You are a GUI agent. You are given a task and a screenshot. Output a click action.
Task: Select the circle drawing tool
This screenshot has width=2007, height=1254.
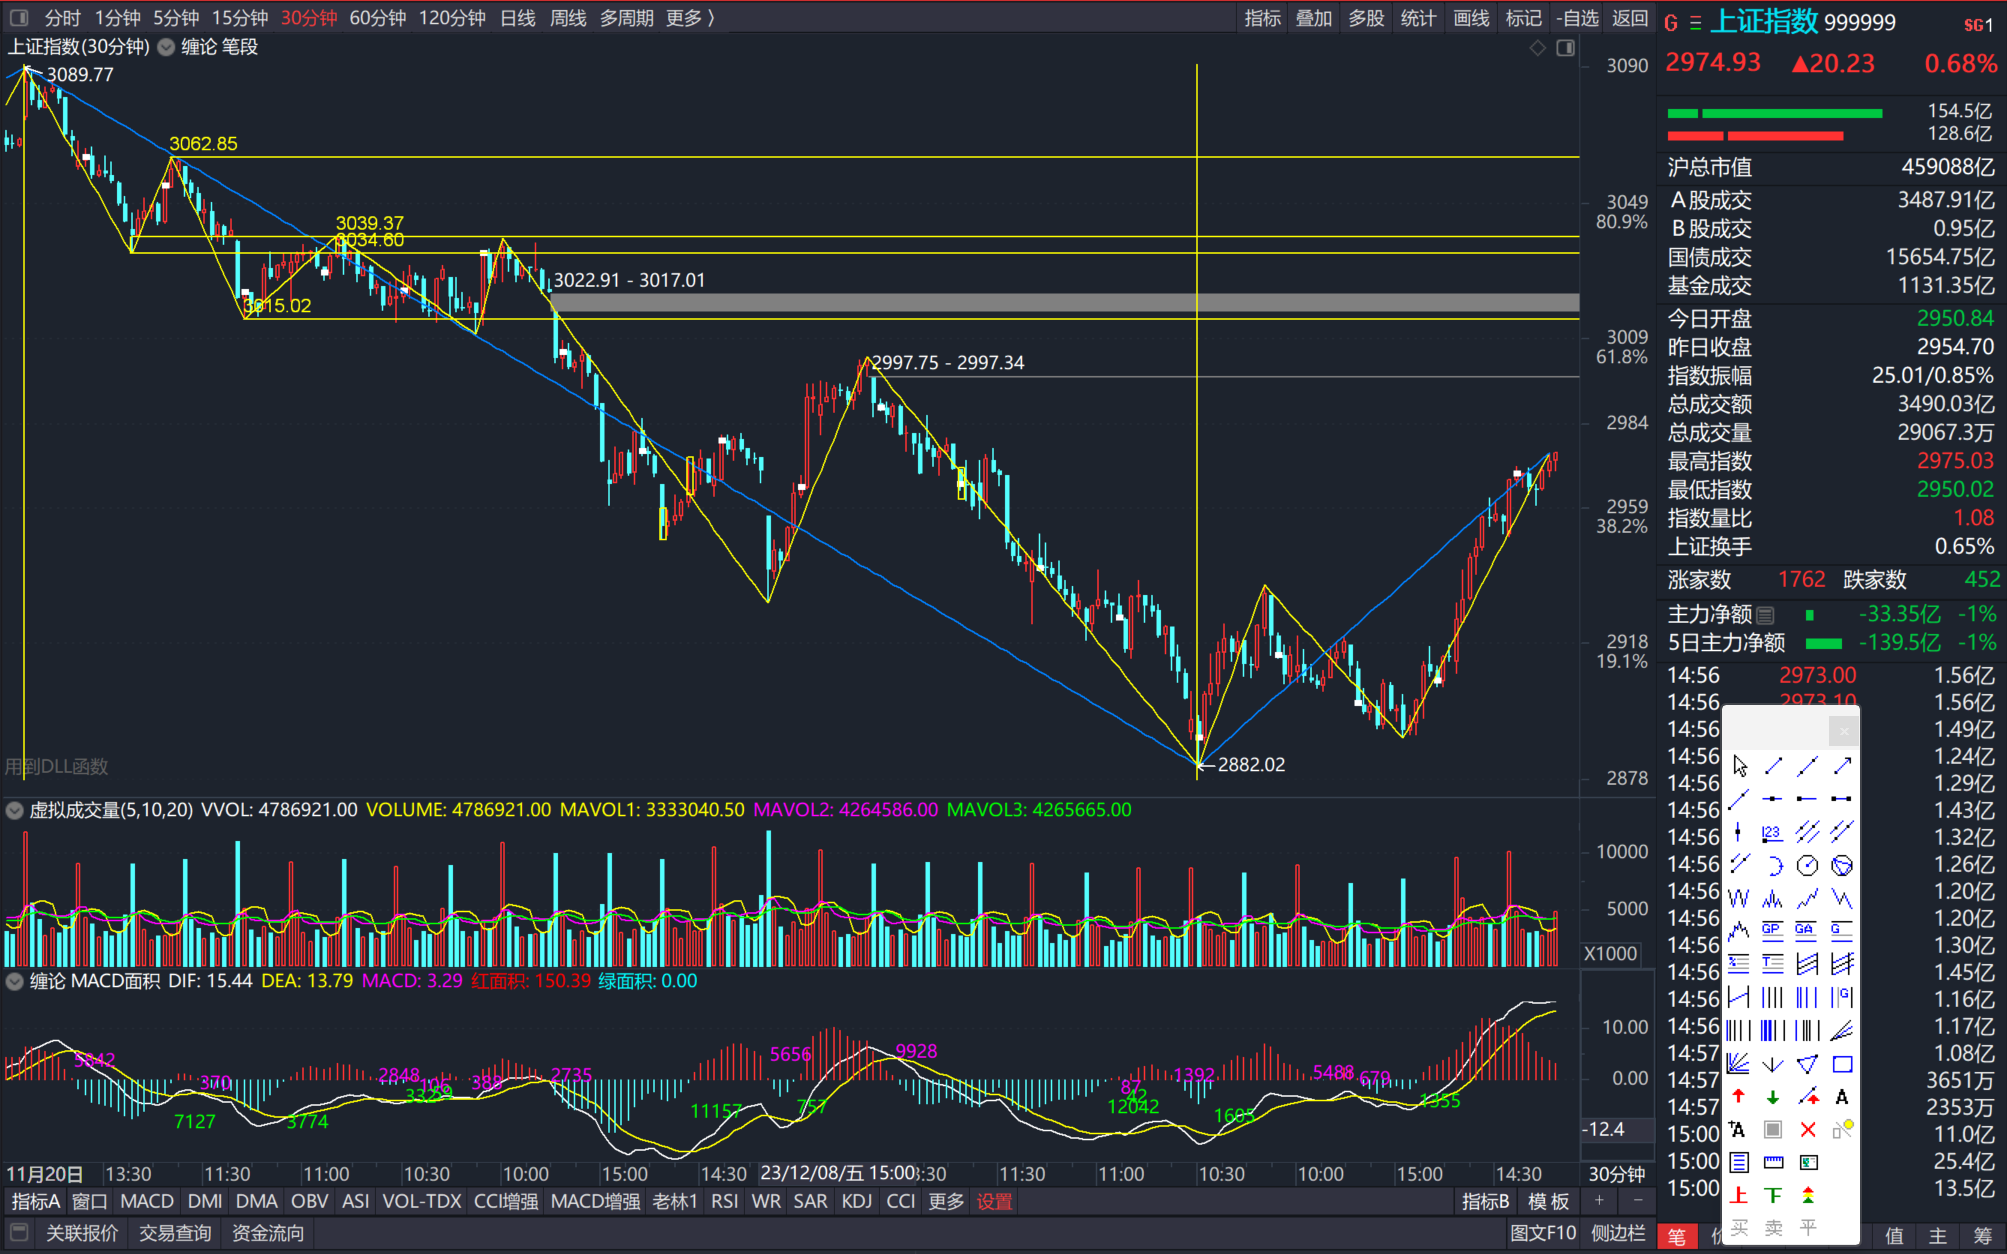click(1807, 865)
